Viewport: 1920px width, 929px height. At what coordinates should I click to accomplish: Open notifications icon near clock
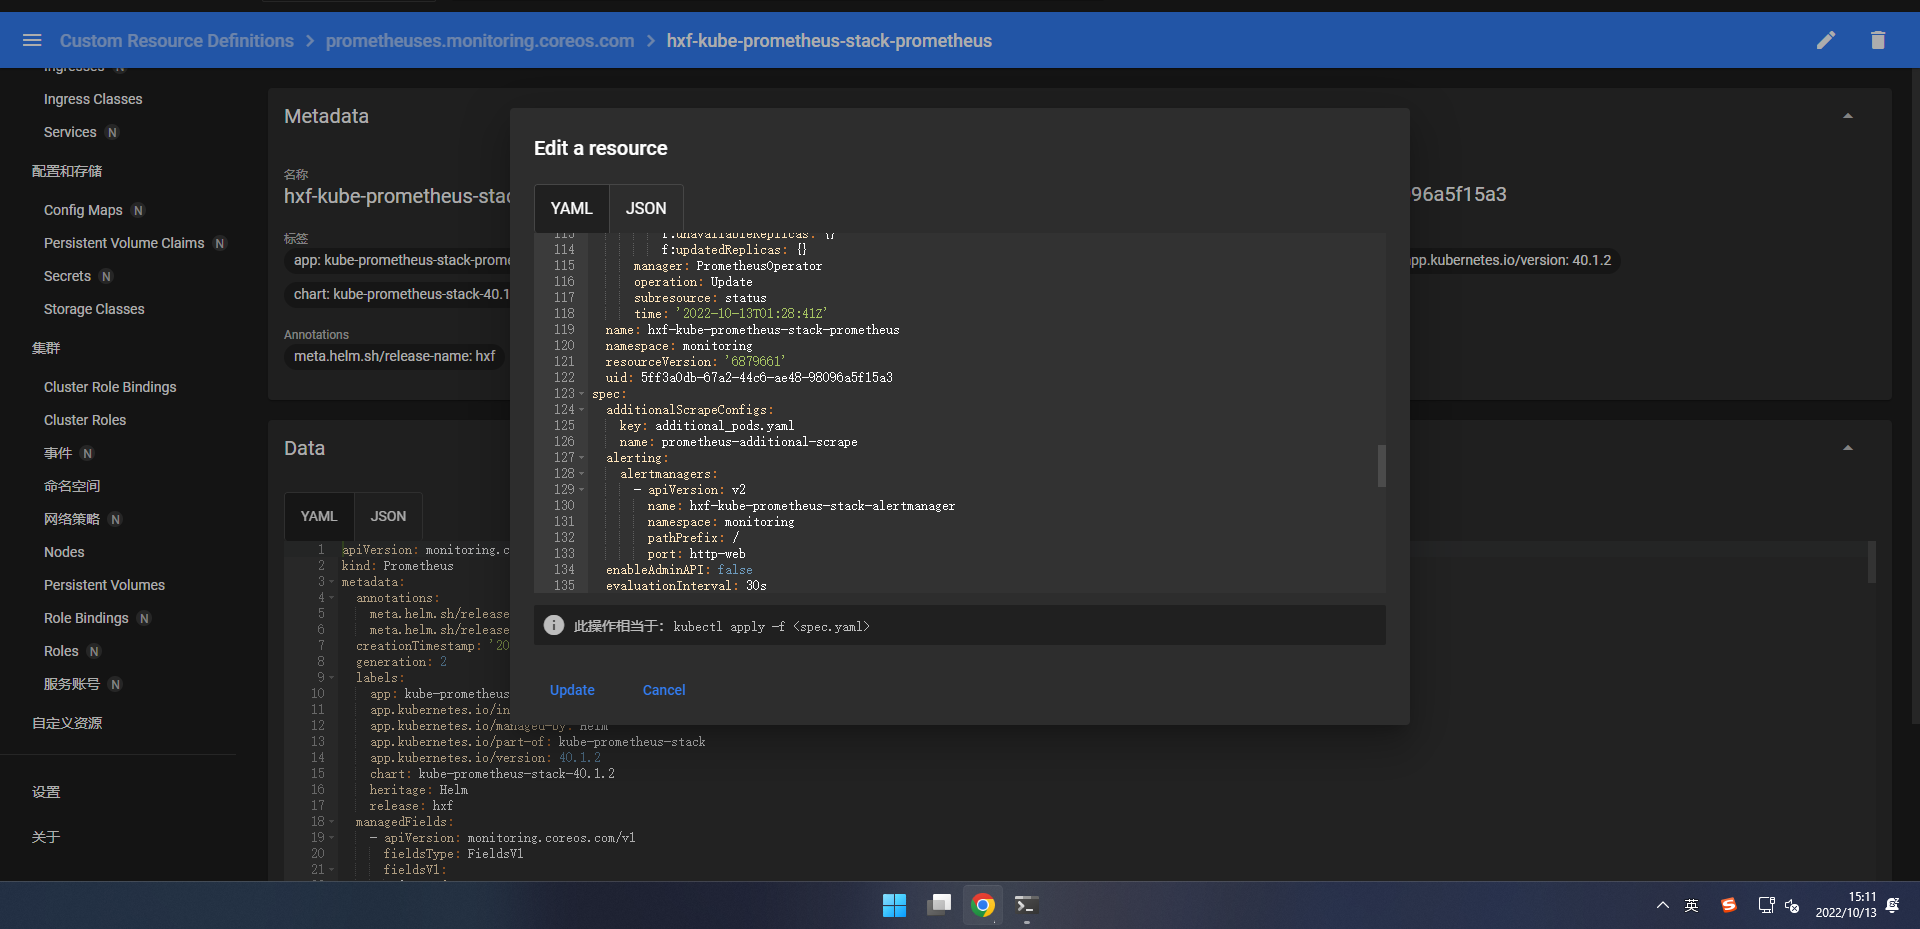[1893, 905]
